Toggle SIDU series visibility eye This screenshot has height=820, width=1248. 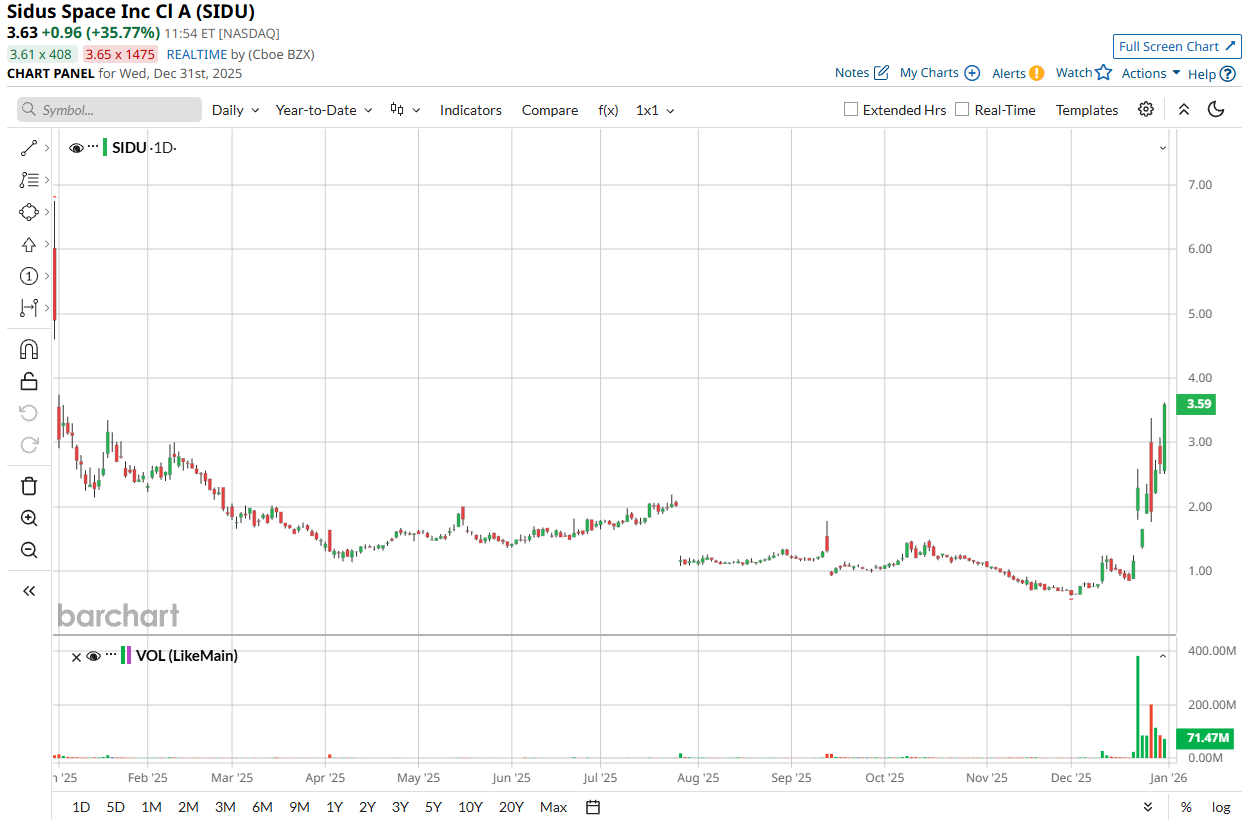click(76, 148)
